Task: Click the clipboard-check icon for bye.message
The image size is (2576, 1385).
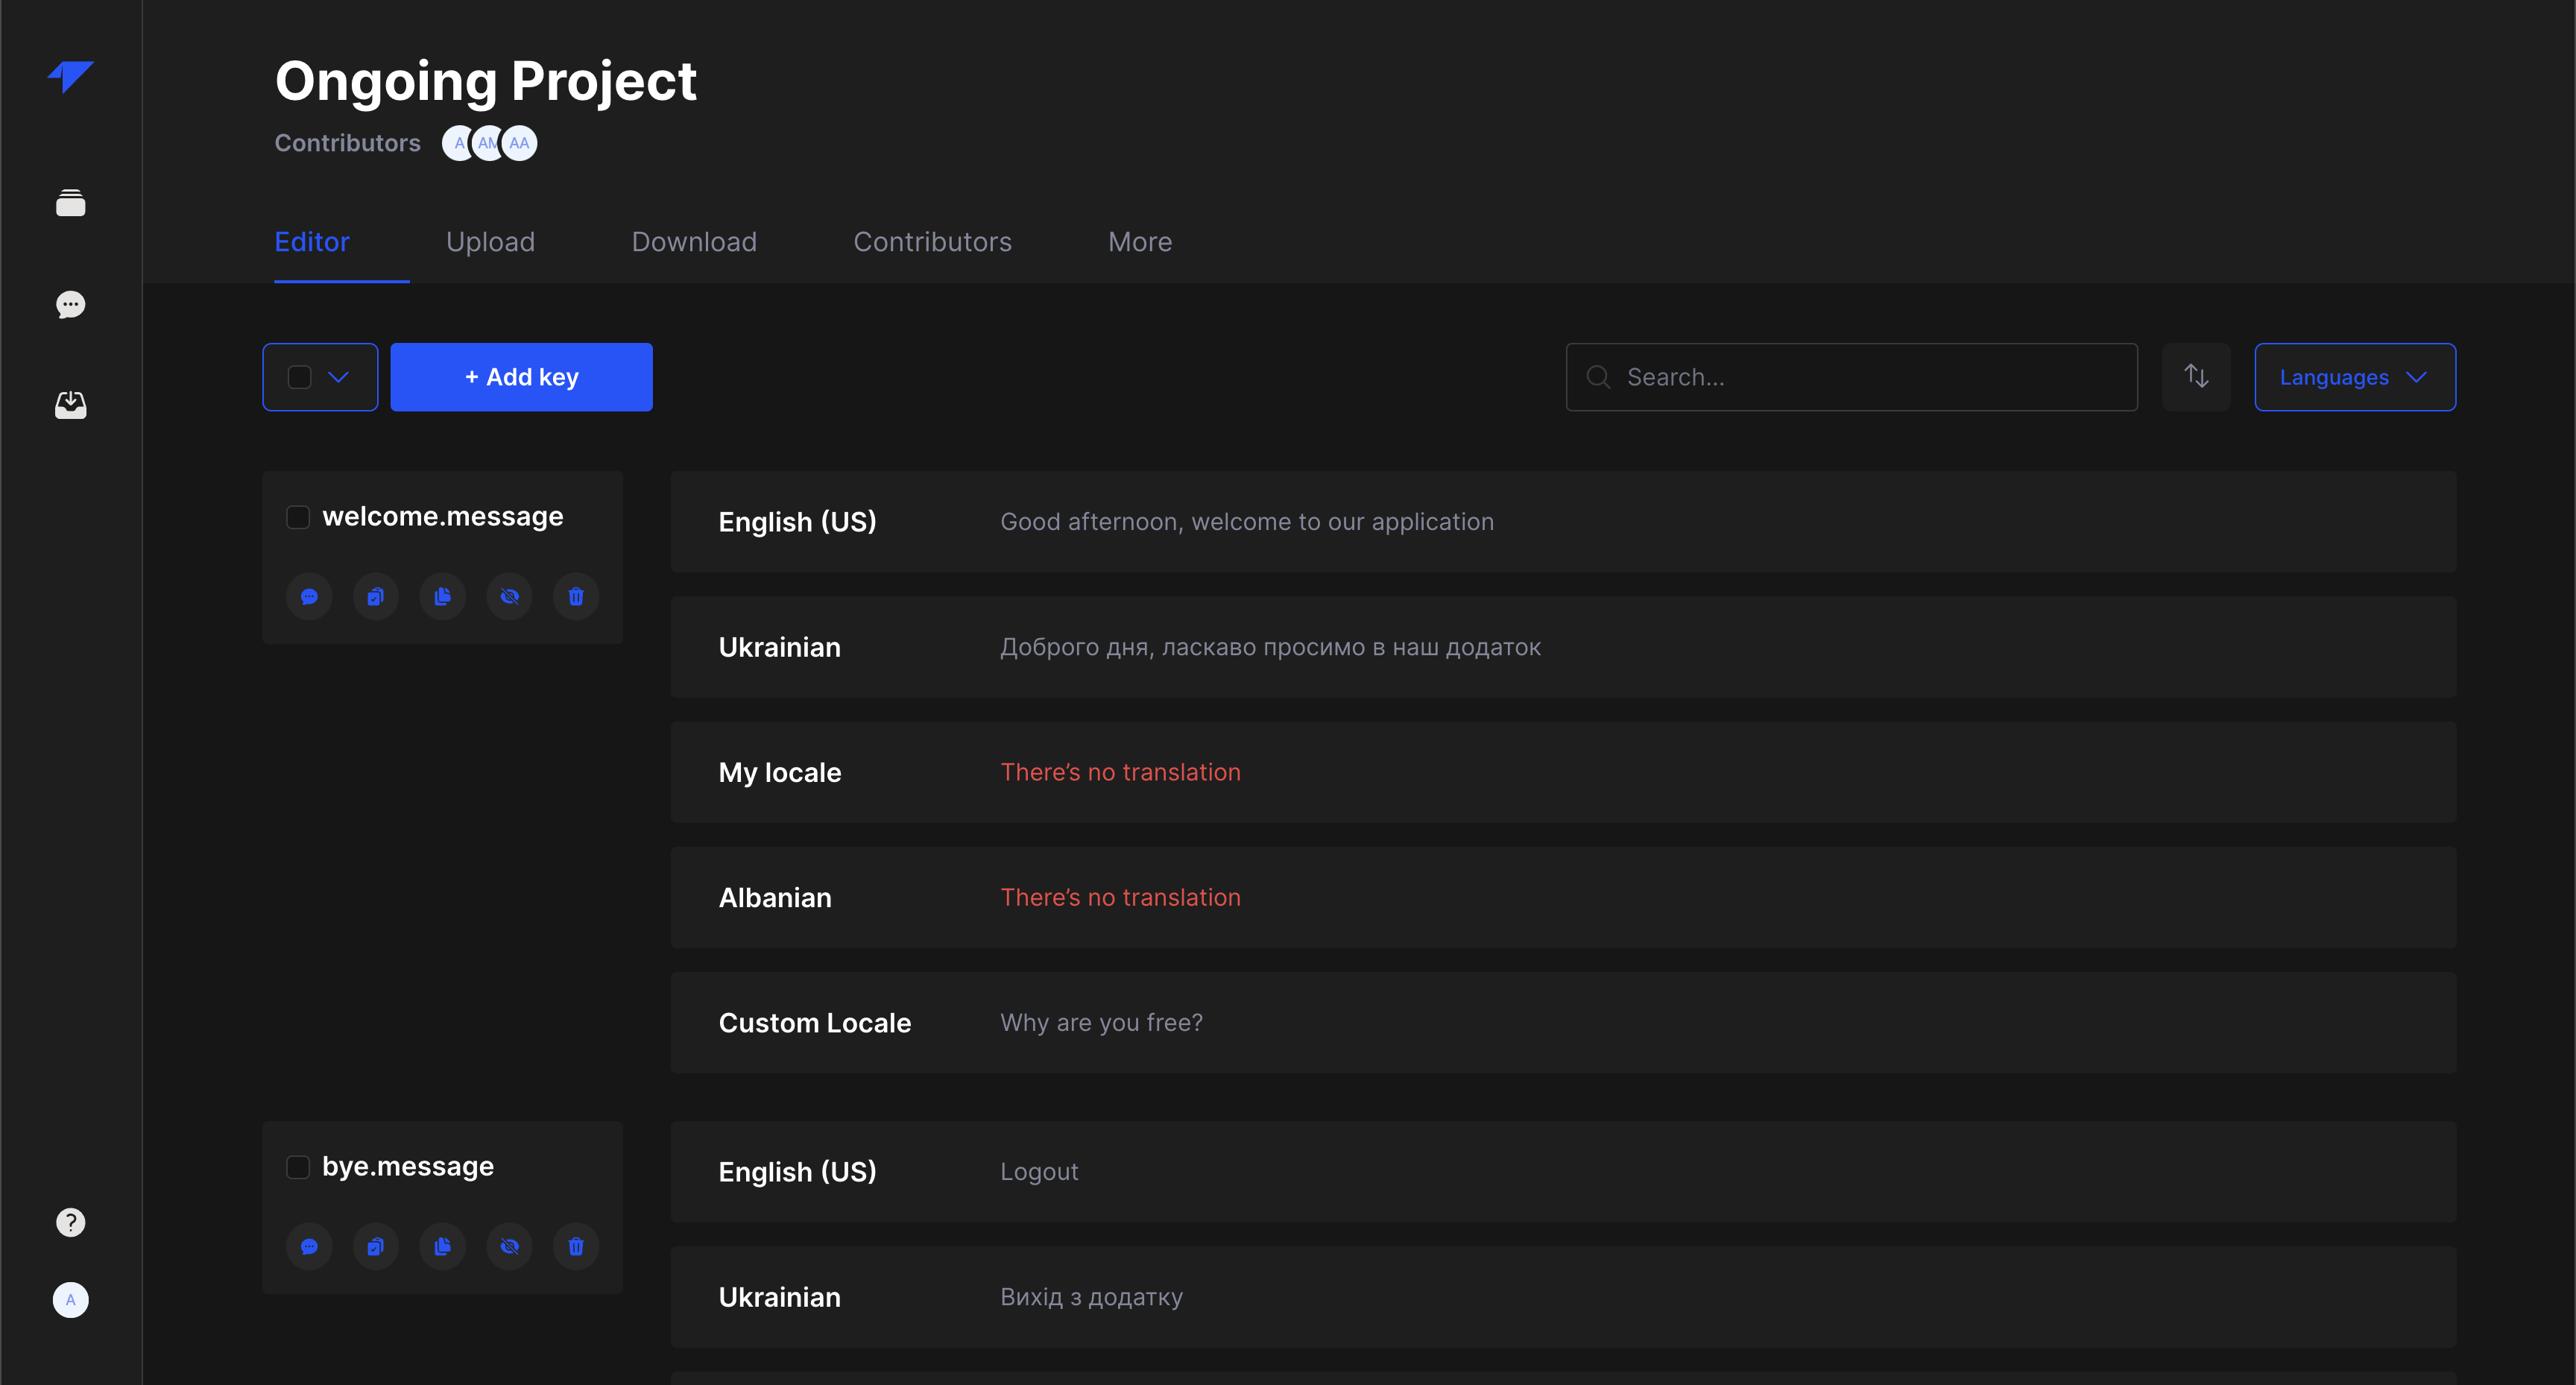Action: (376, 1247)
